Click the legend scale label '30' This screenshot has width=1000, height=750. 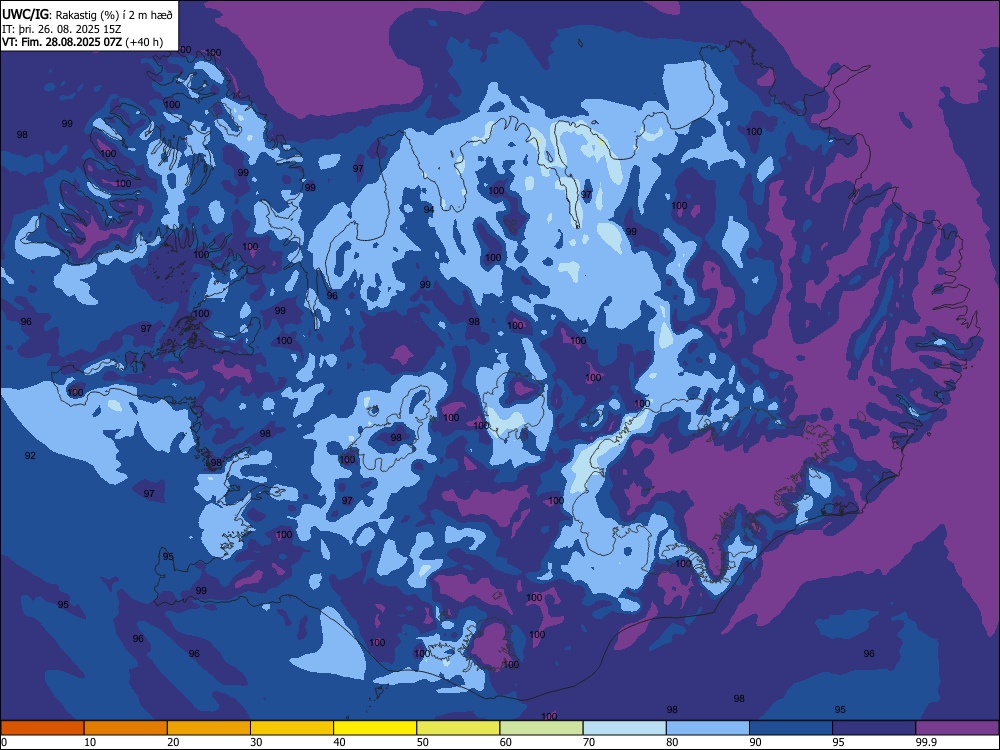pos(256,742)
